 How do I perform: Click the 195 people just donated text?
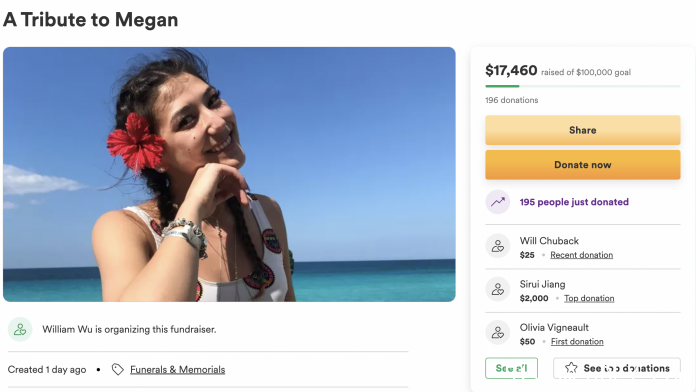[574, 202]
